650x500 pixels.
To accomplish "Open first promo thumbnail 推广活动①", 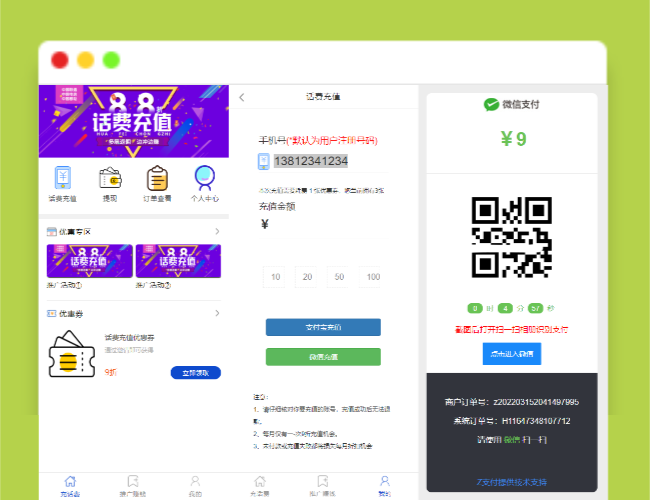I will (90, 261).
